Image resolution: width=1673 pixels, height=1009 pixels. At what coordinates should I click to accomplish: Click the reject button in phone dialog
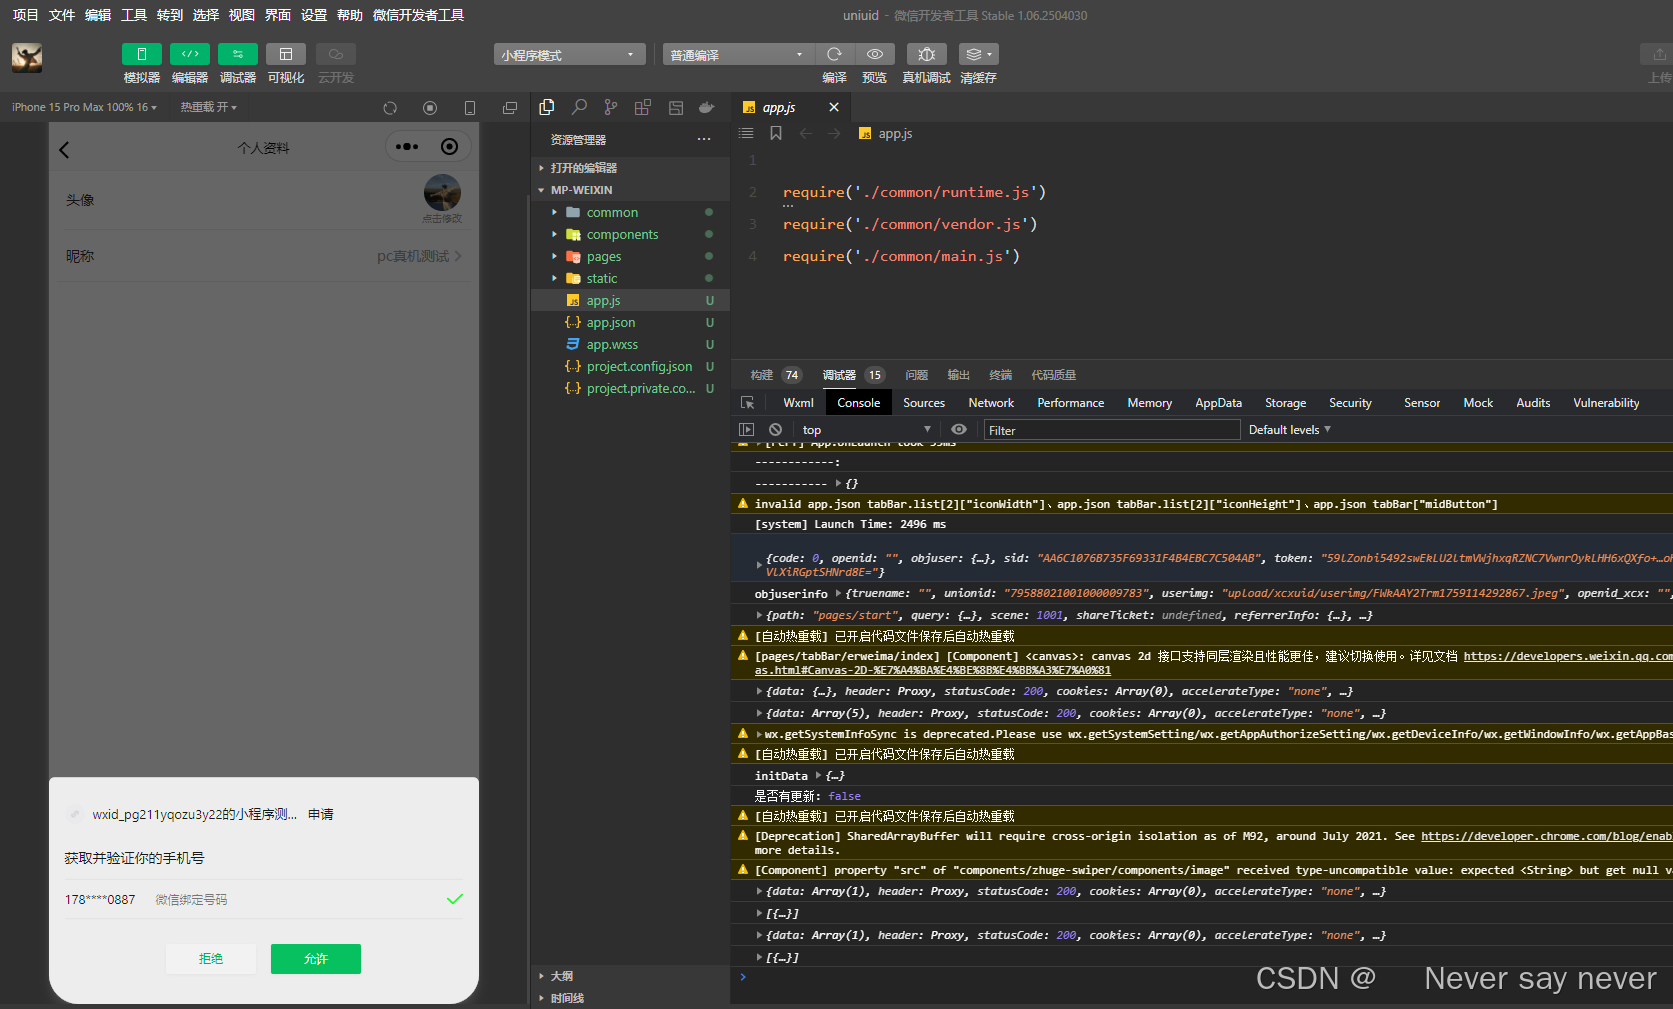[x=211, y=959]
